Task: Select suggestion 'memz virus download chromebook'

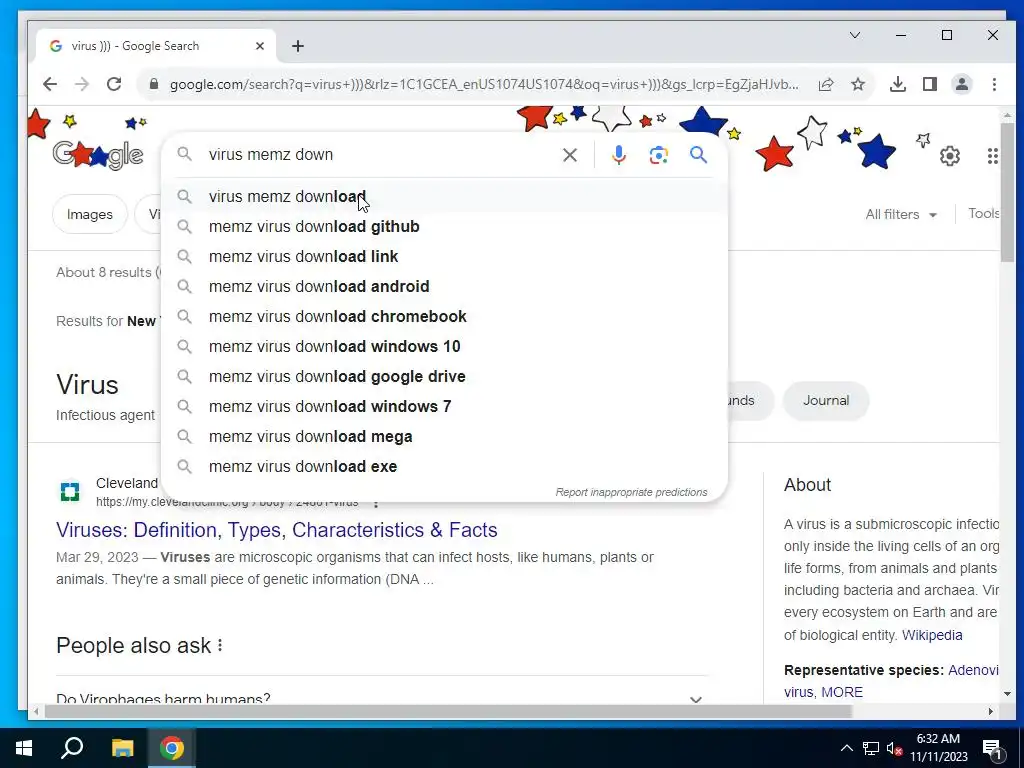Action: 444,317
